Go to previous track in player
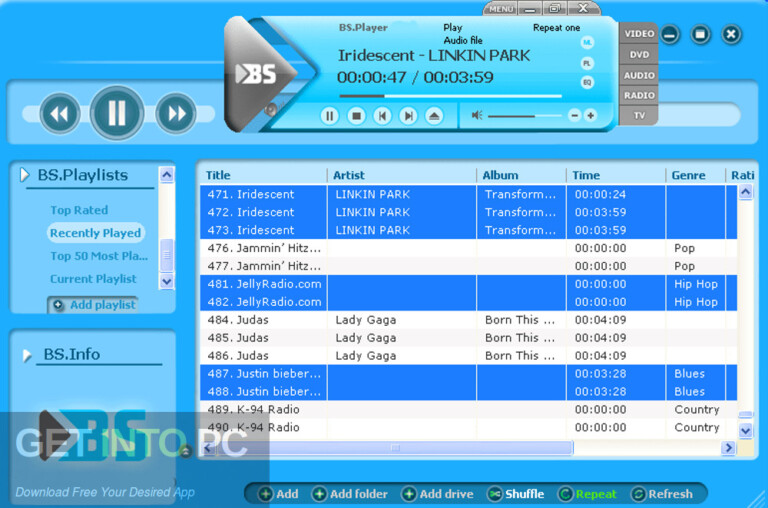Image resolution: width=768 pixels, height=508 pixels. click(x=382, y=116)
